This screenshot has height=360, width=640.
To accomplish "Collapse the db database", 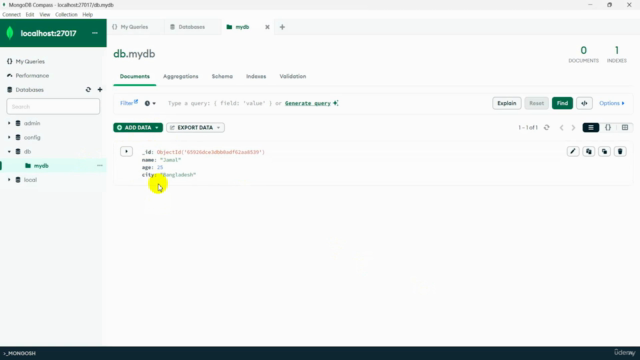I will click(x=9, y=151).
